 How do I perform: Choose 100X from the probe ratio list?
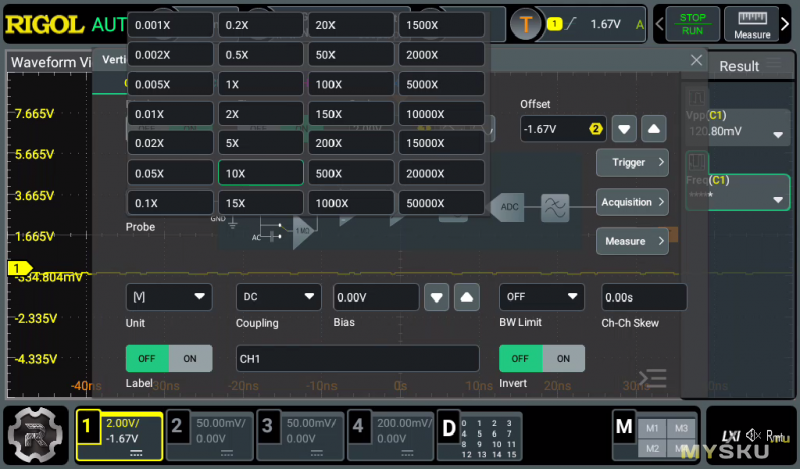[350, 85]
